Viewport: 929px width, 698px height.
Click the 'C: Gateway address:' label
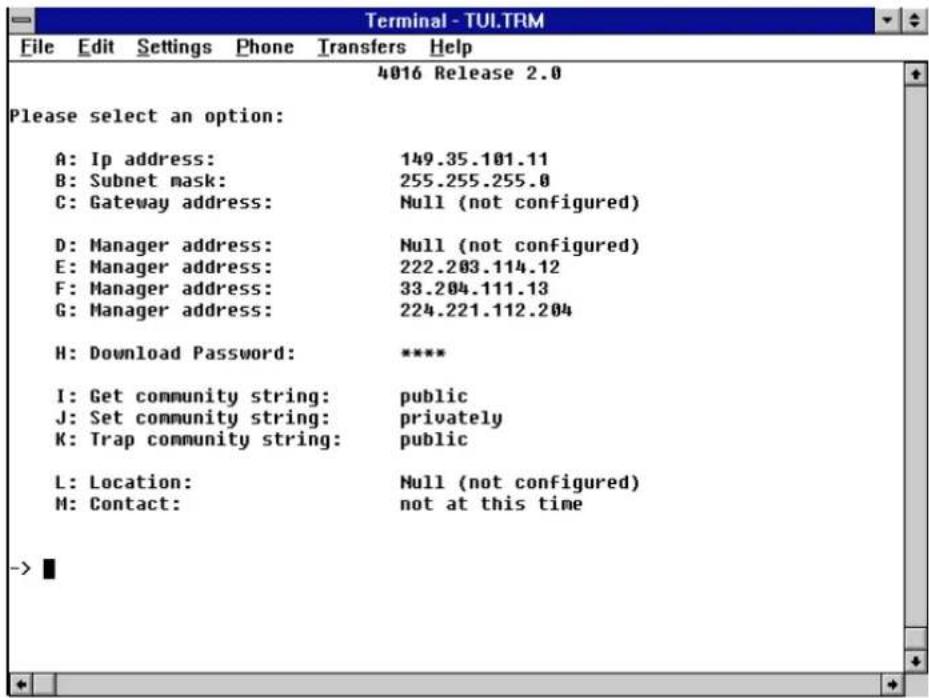tap(164, 203)
